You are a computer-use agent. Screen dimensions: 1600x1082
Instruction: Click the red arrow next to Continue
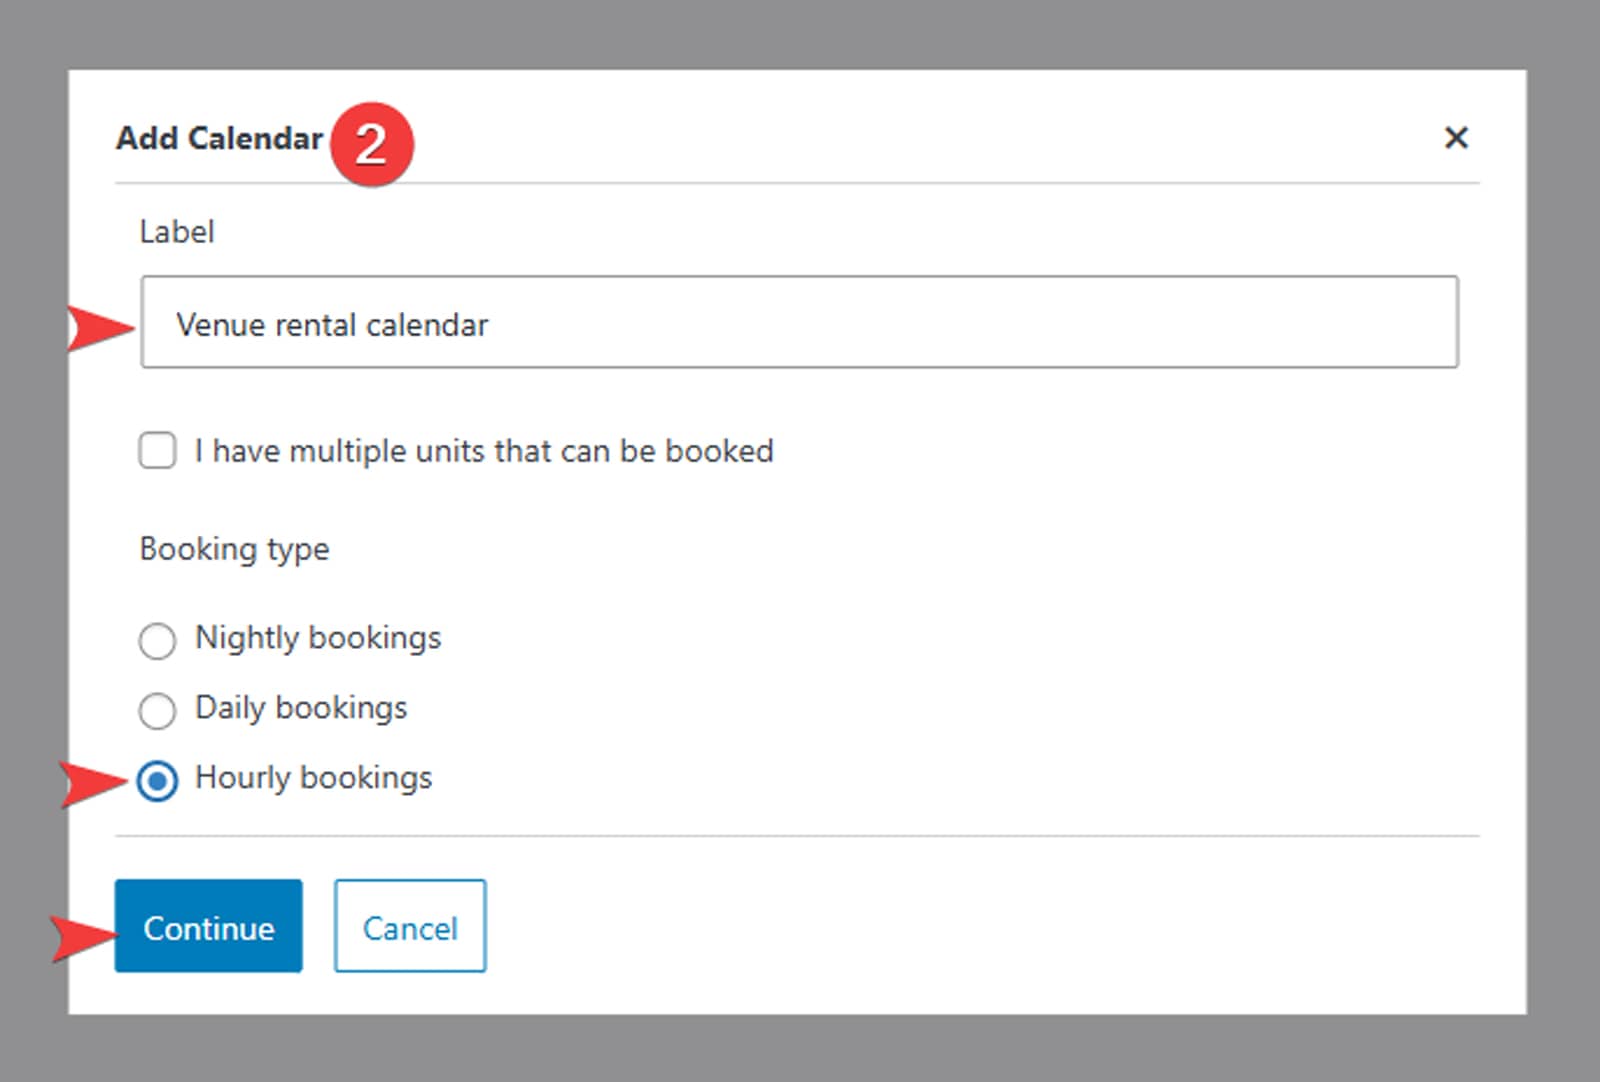[84, 937]
